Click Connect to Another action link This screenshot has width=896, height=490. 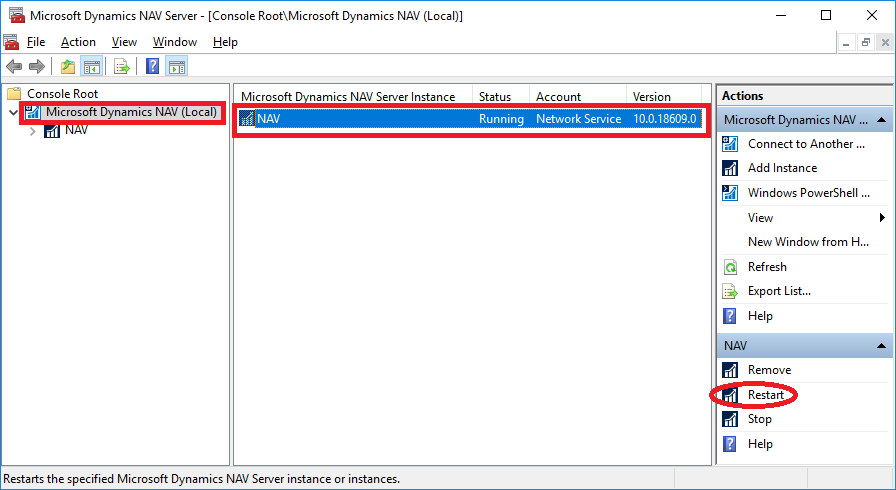click(x=806, y=144)
